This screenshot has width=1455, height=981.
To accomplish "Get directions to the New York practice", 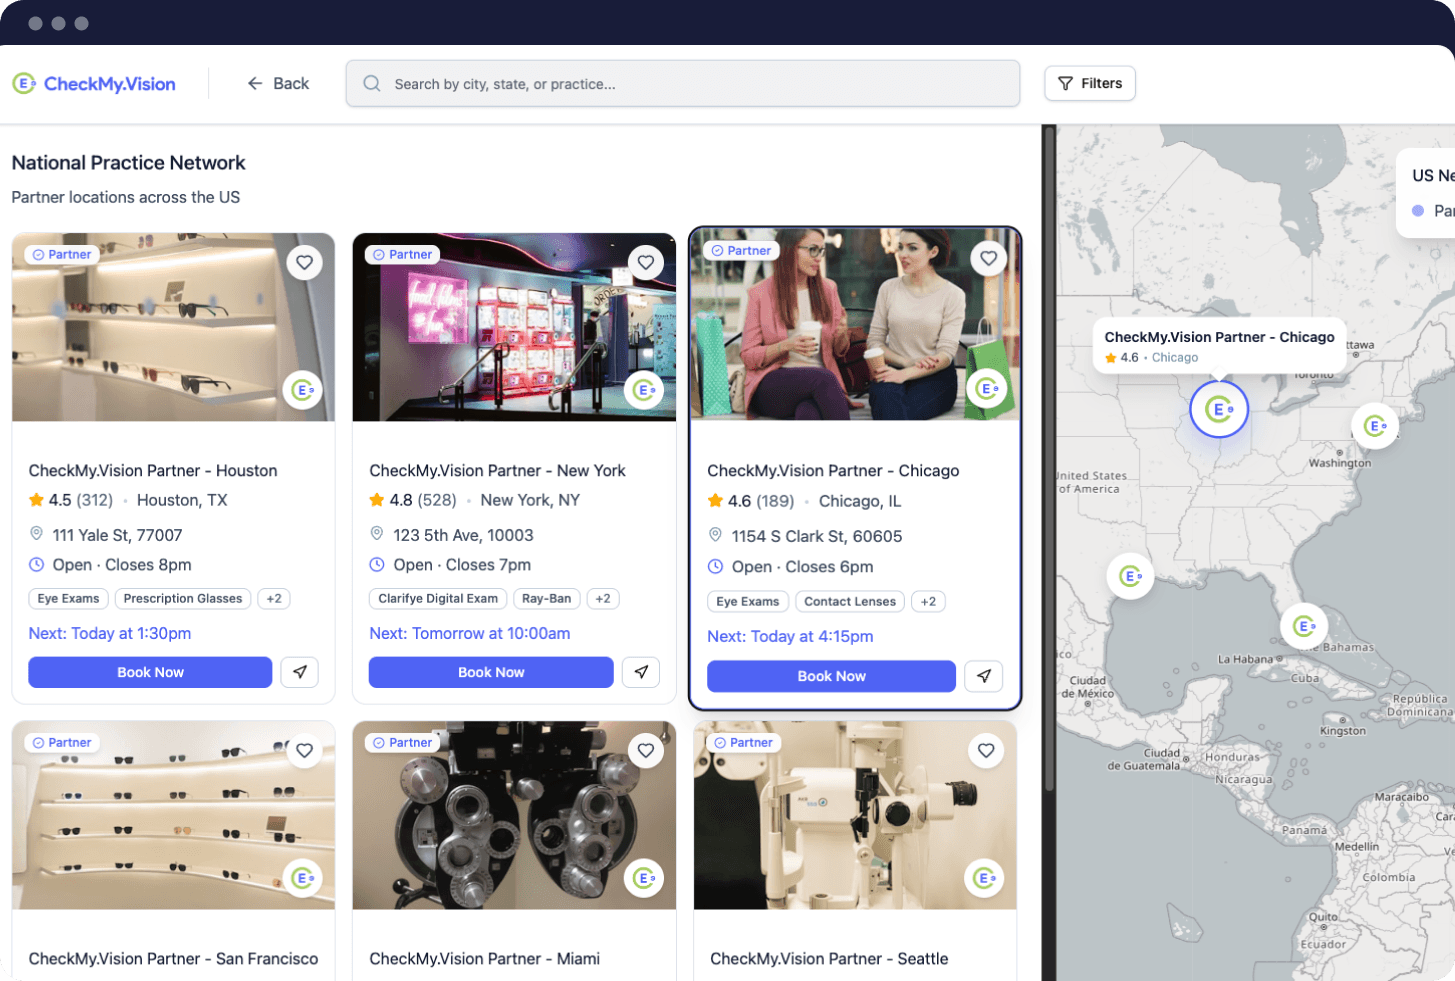I will [x=641, y=672].
